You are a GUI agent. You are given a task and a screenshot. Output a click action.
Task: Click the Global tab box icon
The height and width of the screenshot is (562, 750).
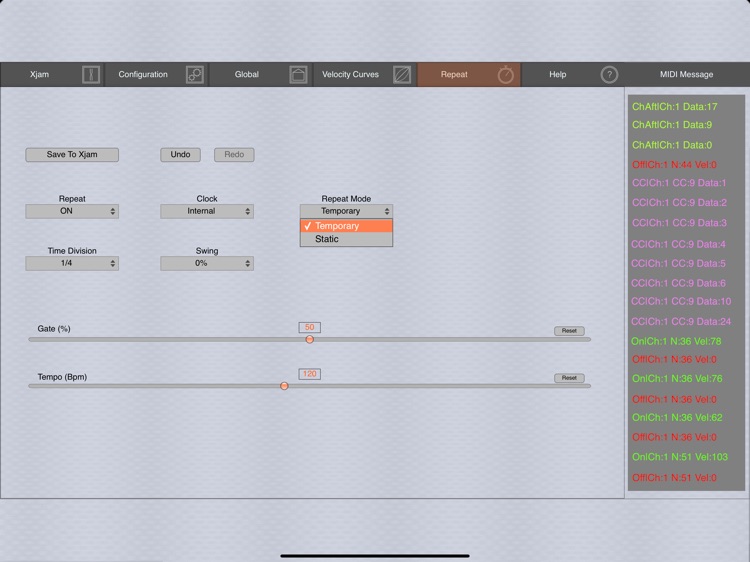click(298, 75)
